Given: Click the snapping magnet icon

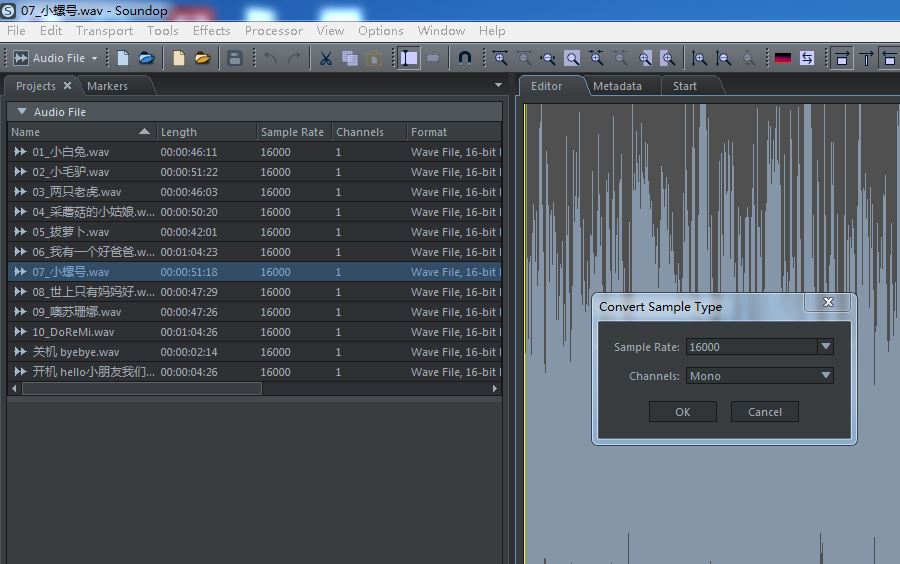Looking at the screenshot, I should tap(465, 58).
